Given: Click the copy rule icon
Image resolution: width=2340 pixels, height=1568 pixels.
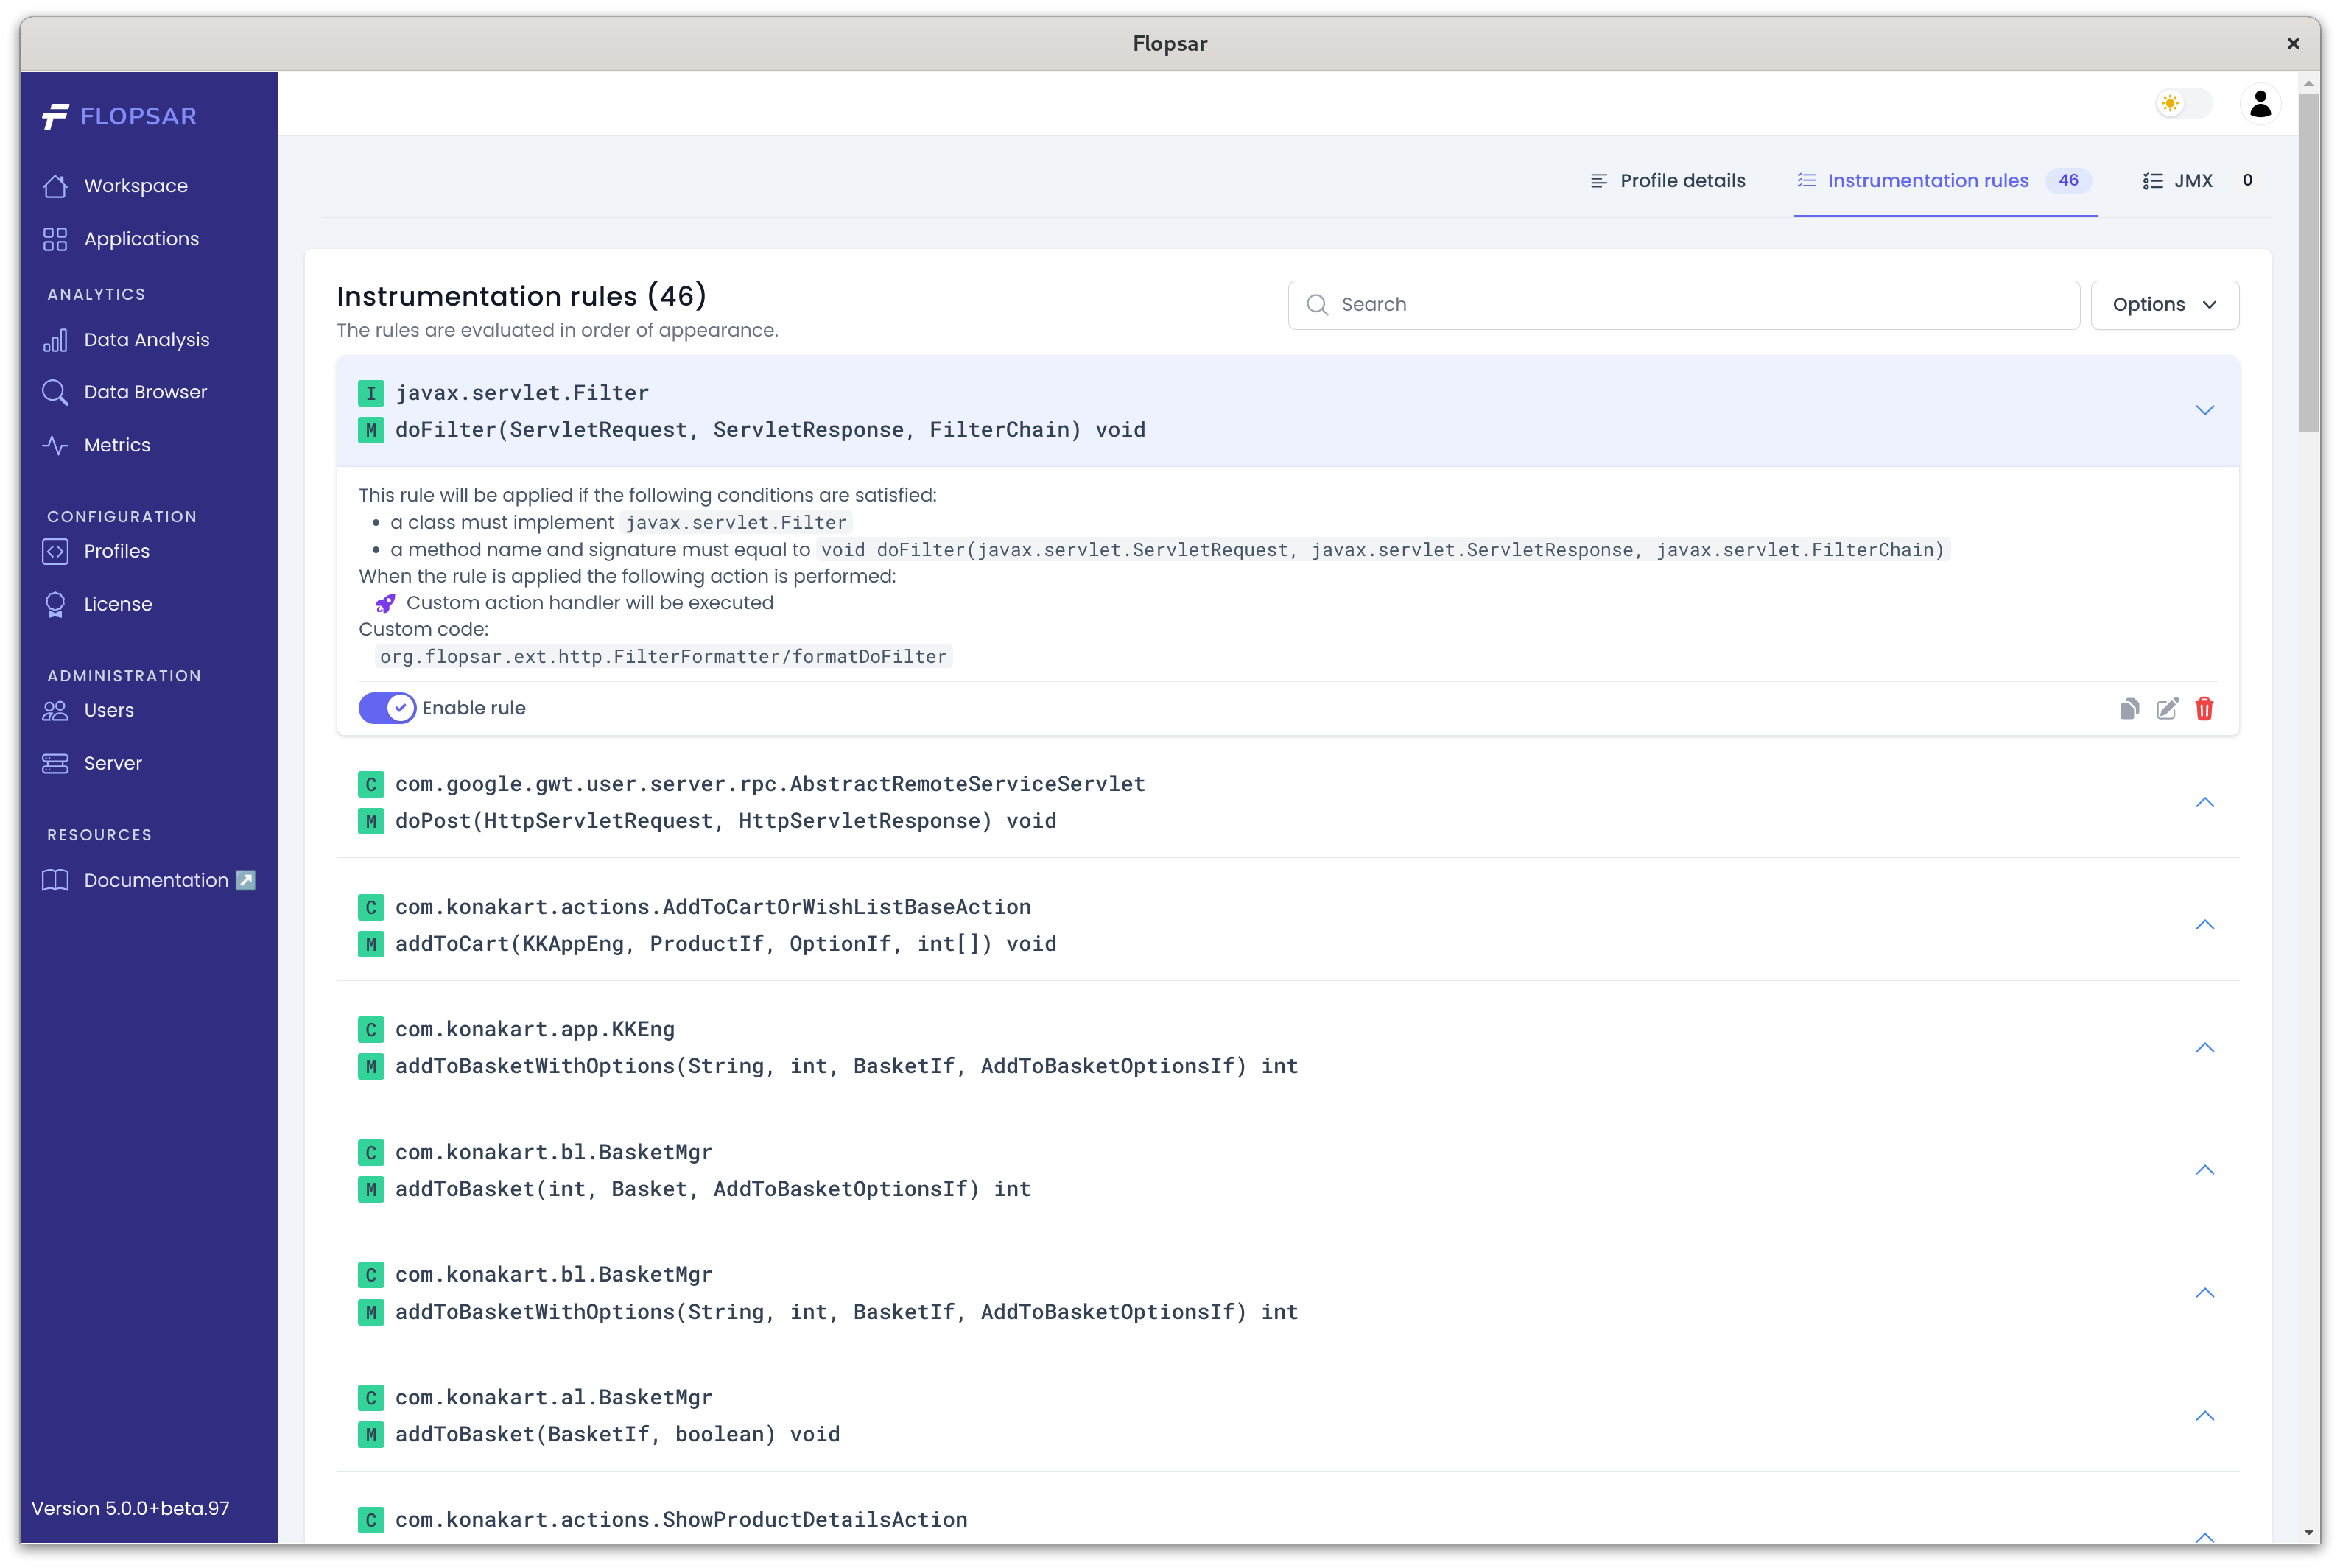Looking at the screenshot, I should pyautogui.click(x=2129, y=709).
